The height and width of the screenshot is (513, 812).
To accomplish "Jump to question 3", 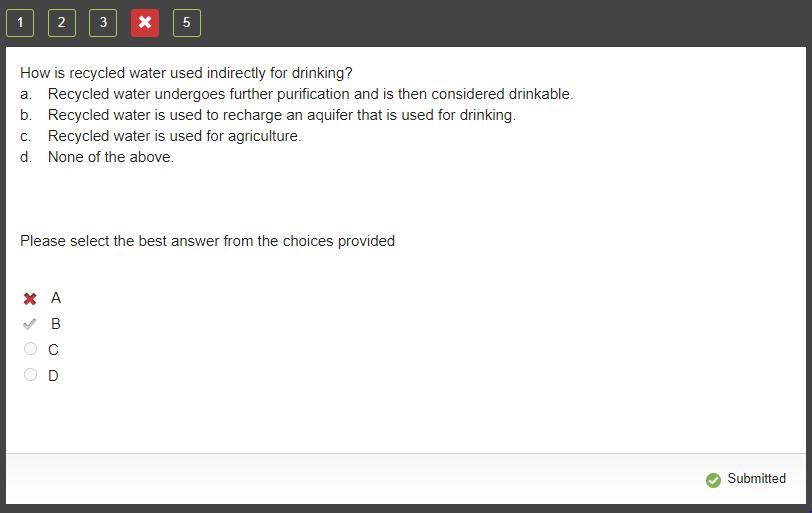I will [x=103, y=23].
